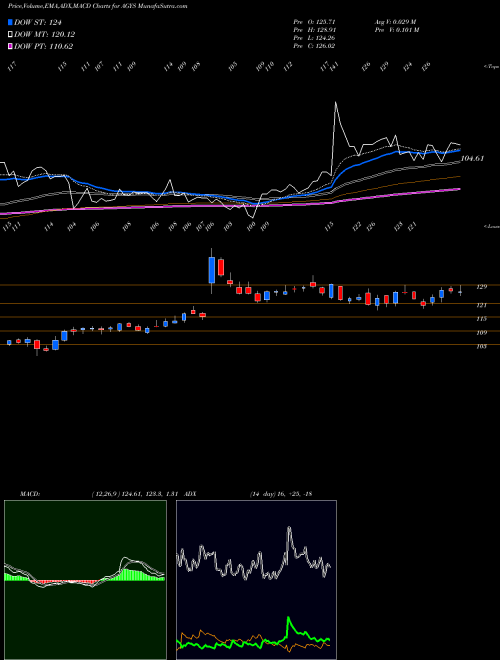Click the 109 level label on the candlestick axis
The width and height of the screenshot is (500, 660).
[x=481, y=333]
